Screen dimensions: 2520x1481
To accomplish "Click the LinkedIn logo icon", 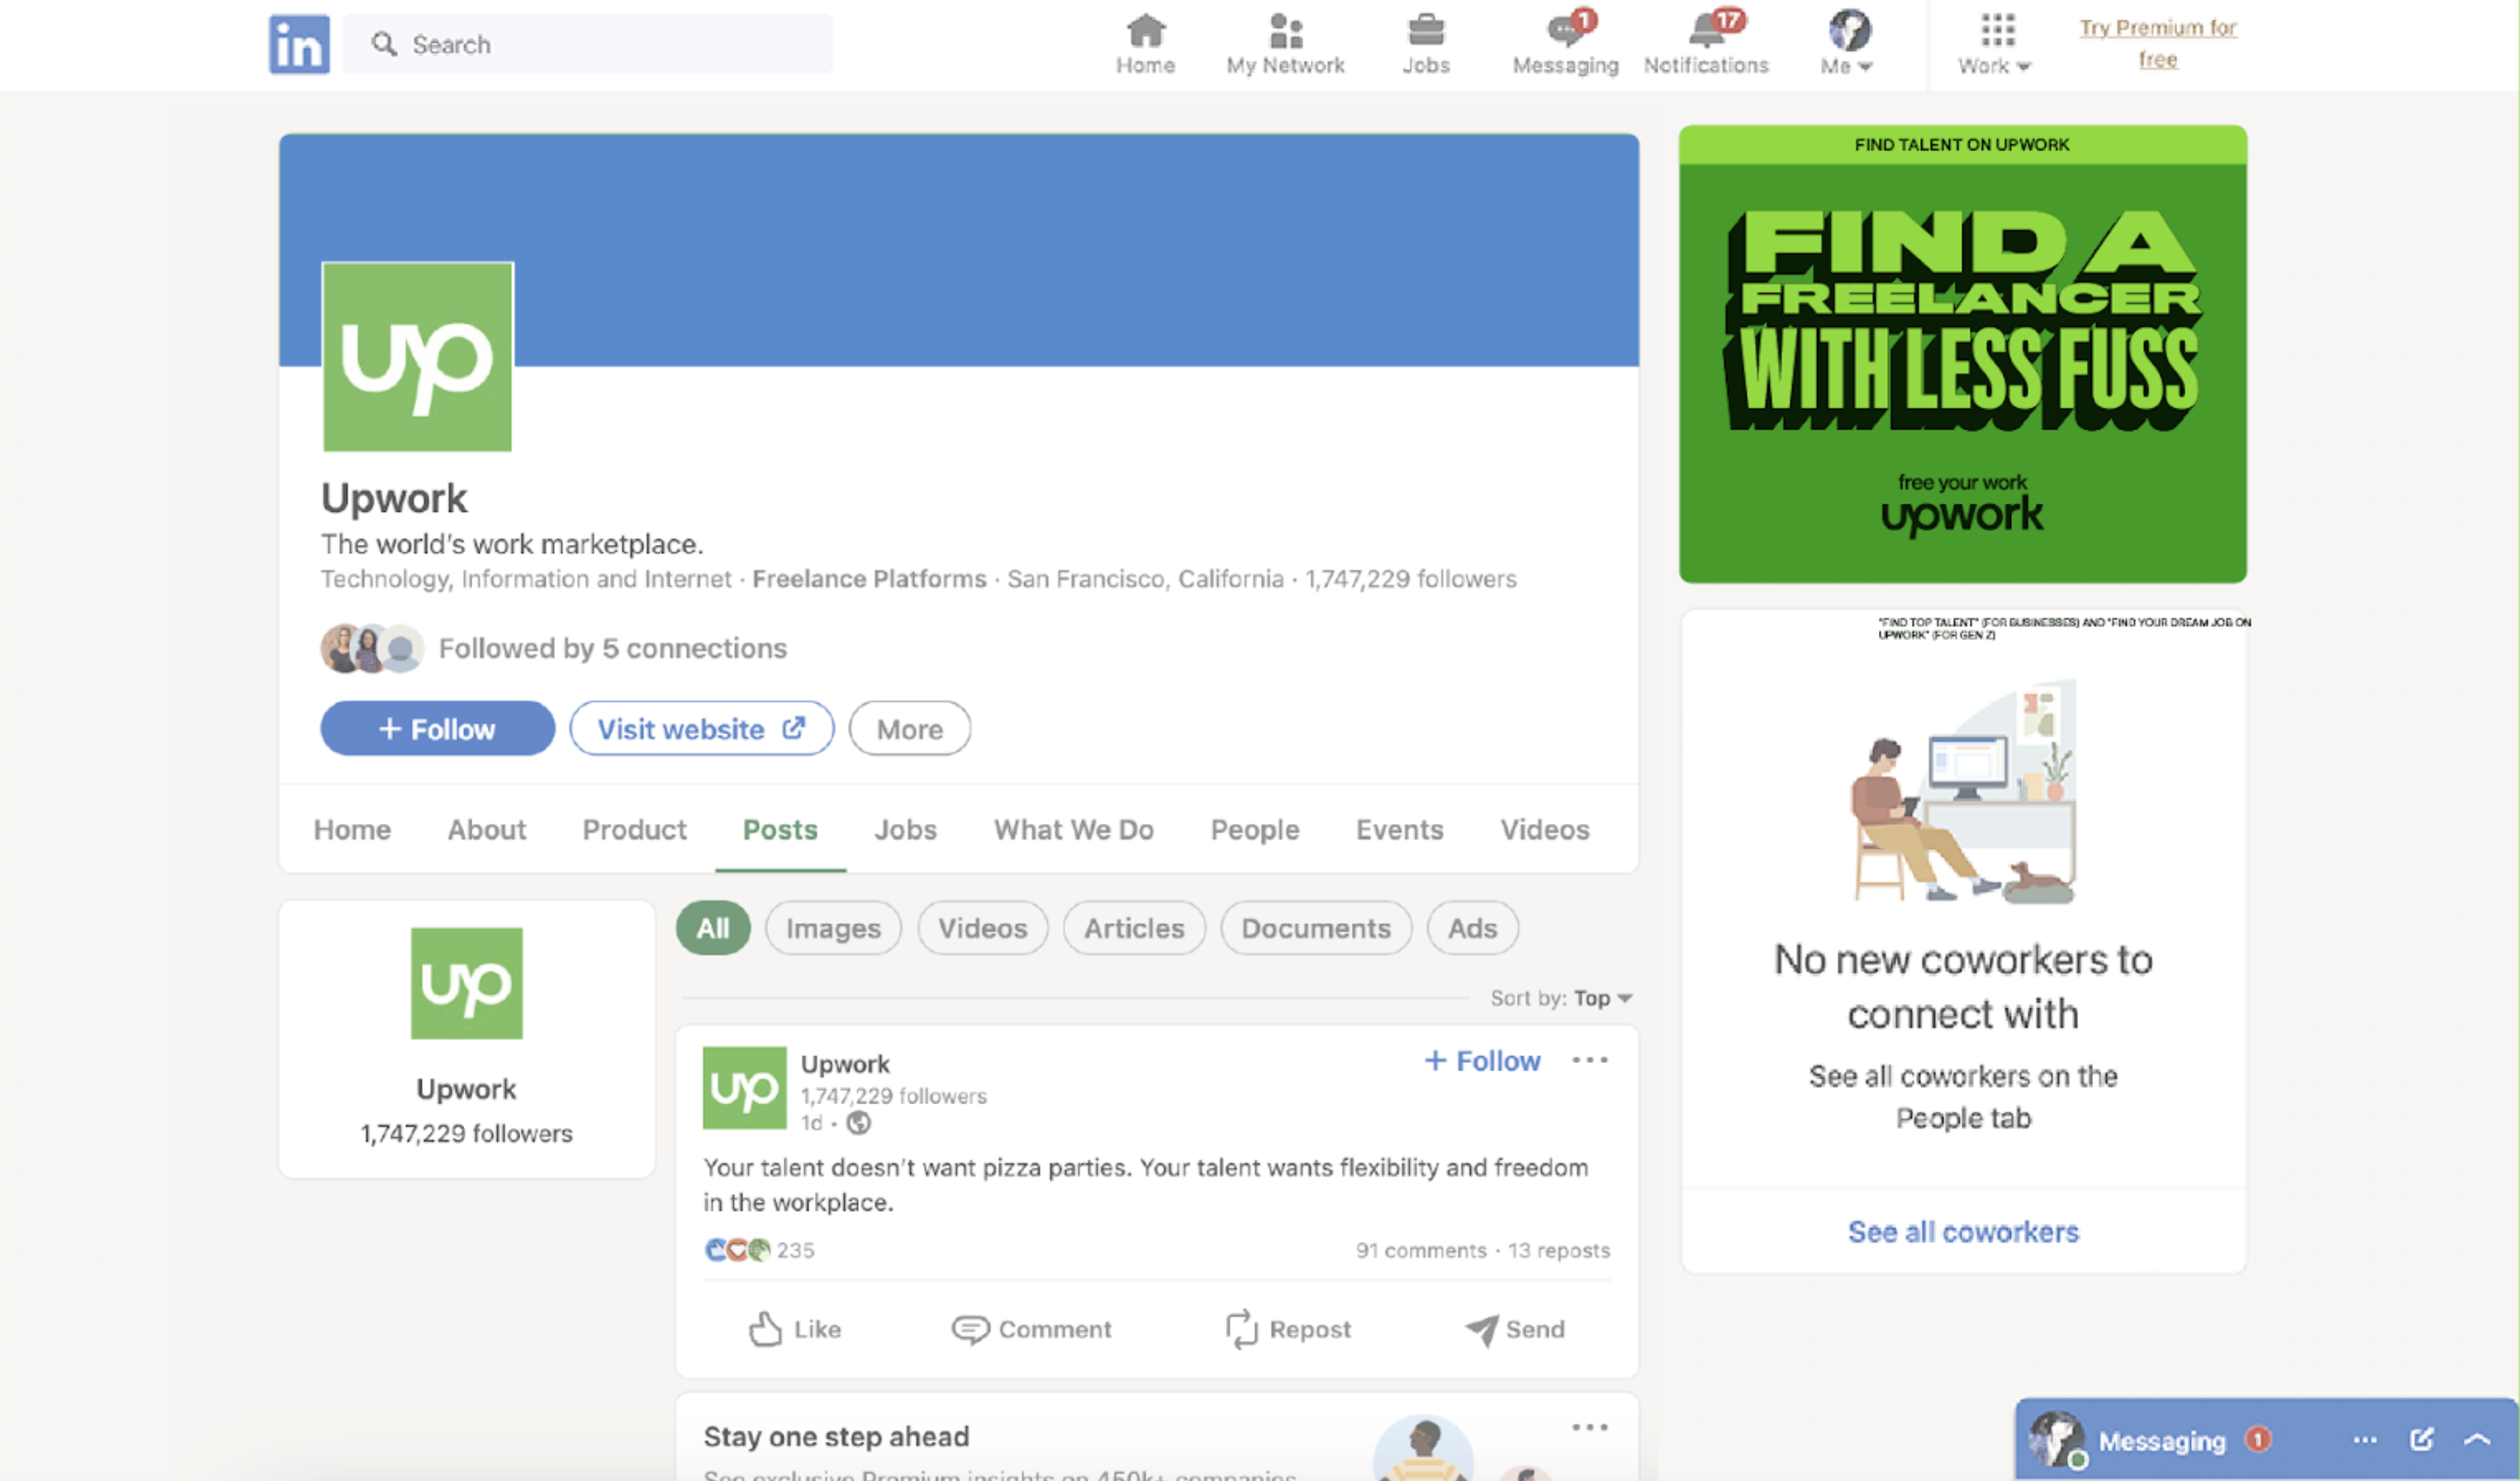I will pos(299,44).
